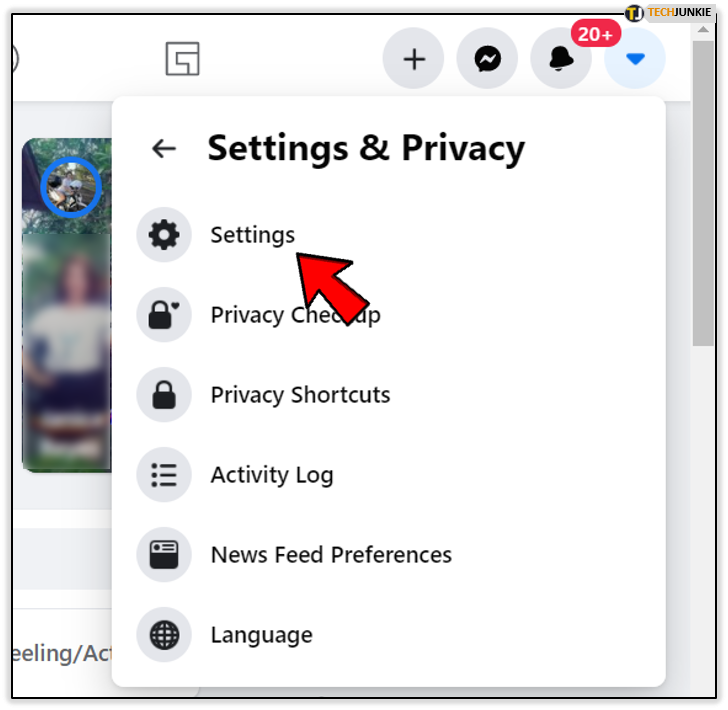This screenshot has width=728, height=710.
Task: Go back using the left arrow
Action: [x=164, y=149]
